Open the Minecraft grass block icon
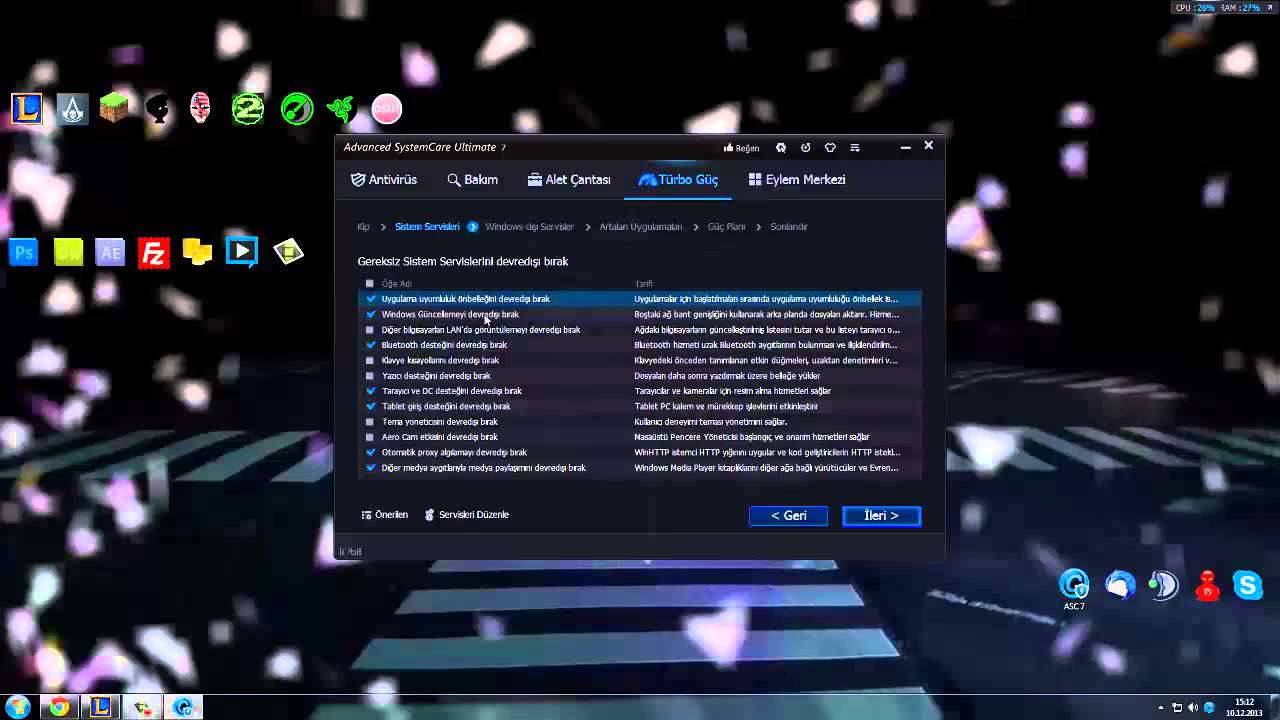 point(113,108)
